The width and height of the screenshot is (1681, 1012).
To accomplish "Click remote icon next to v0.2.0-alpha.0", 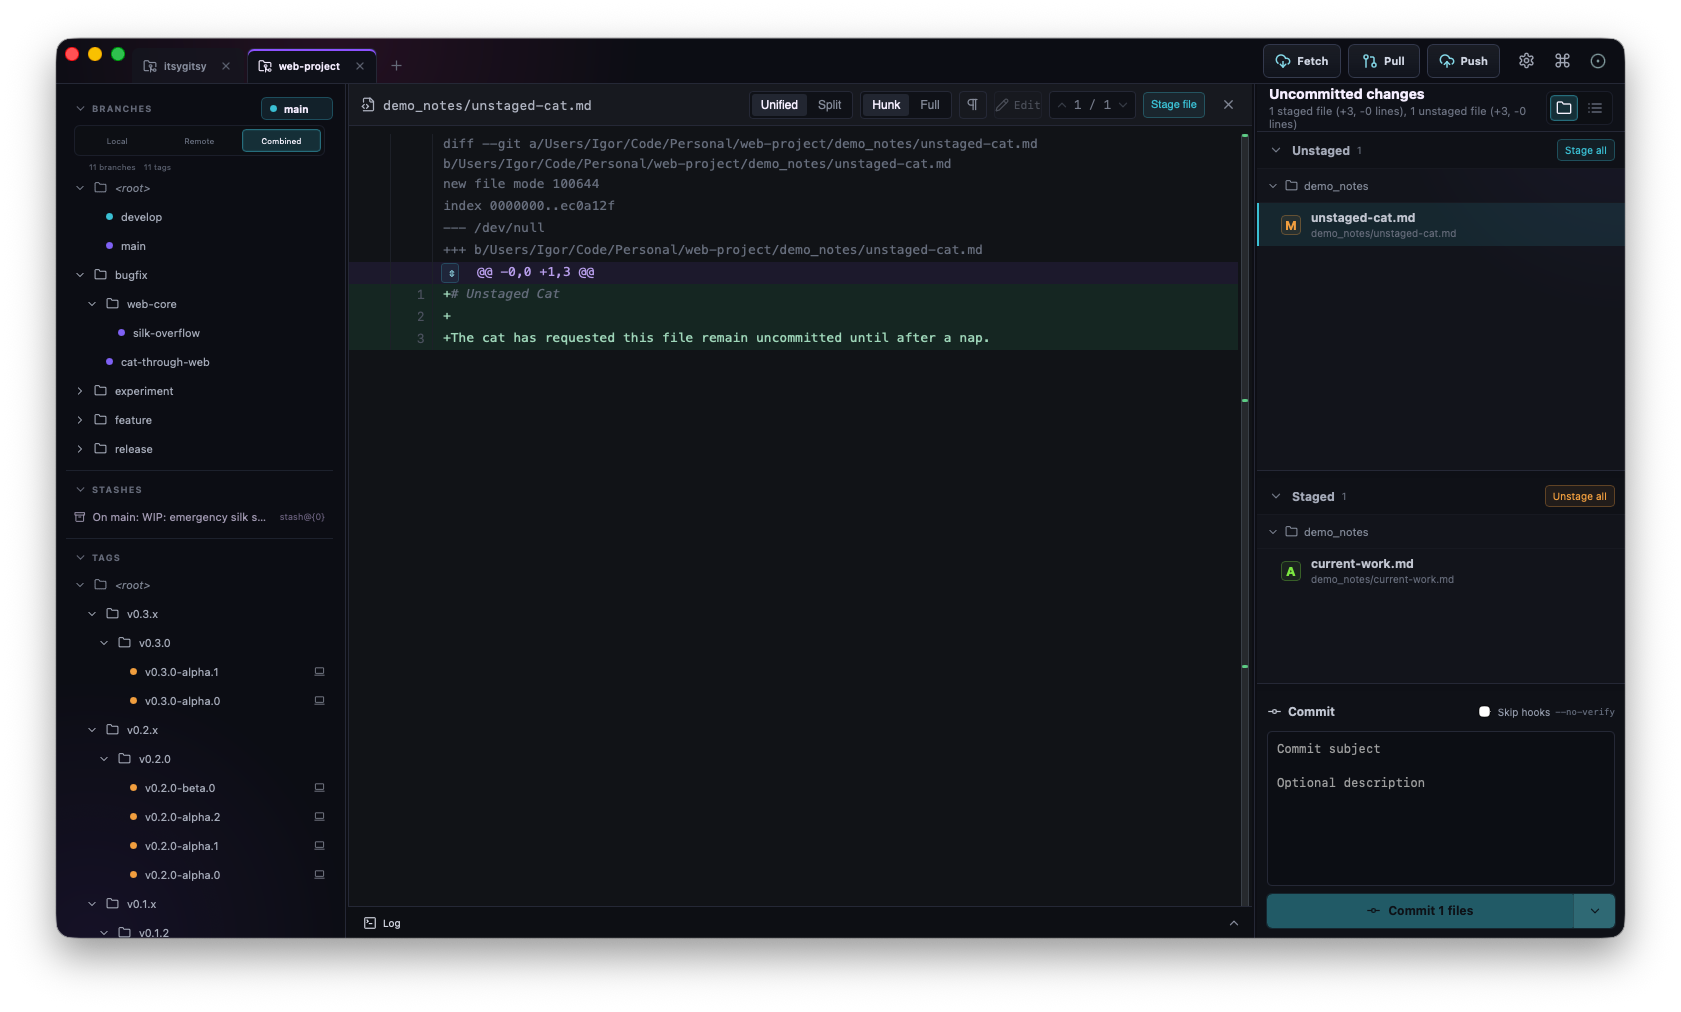I will click(320, 875).
